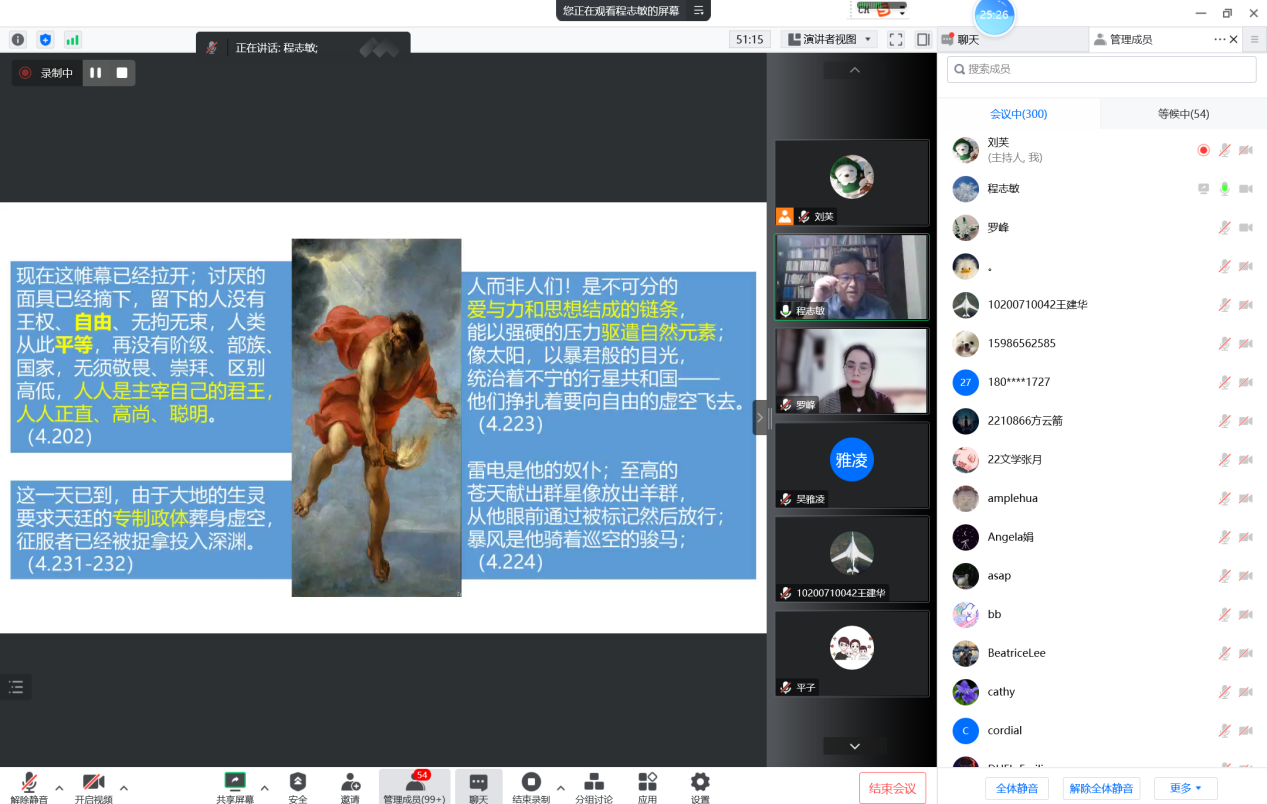Screen dimensions: 1267x804
Task: Switch to the 等候中(54) waiting tab
Action: pyautogui.click(x=1183, y=114)
